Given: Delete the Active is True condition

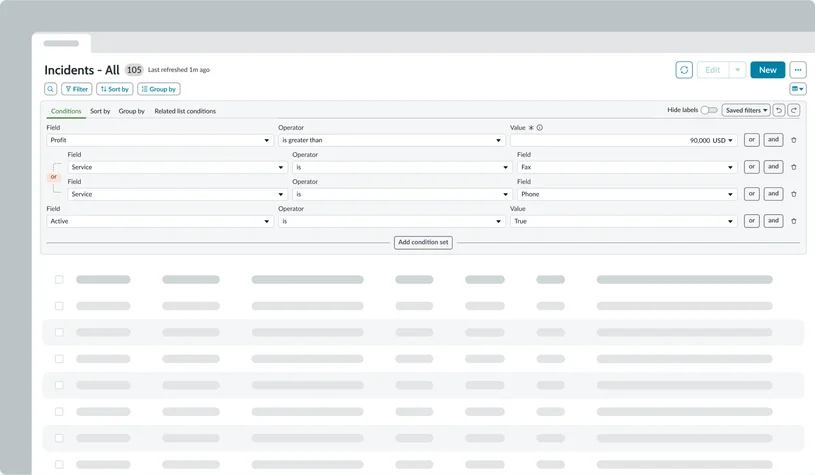Looking at the screenshot, I should tap(794, 221).
